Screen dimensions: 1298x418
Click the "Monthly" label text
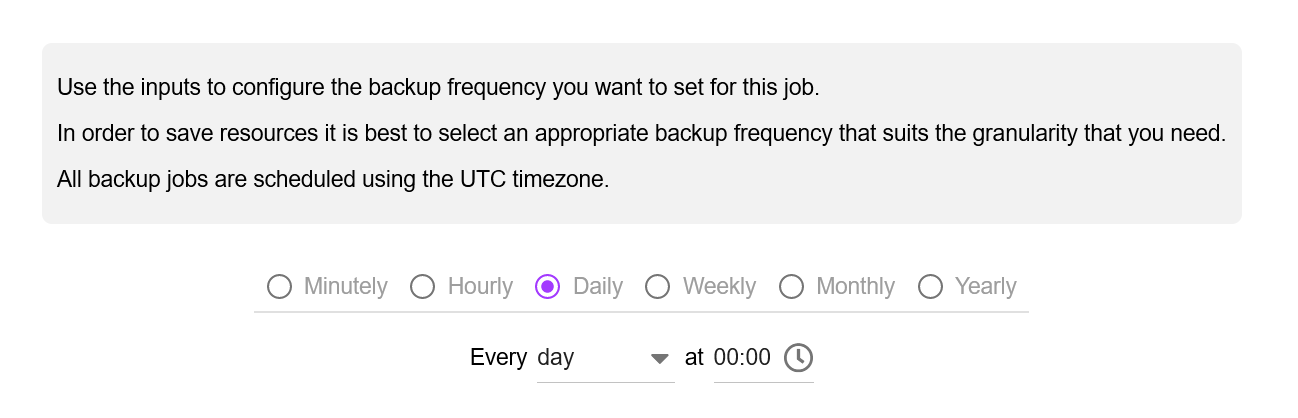pos(855,287)
